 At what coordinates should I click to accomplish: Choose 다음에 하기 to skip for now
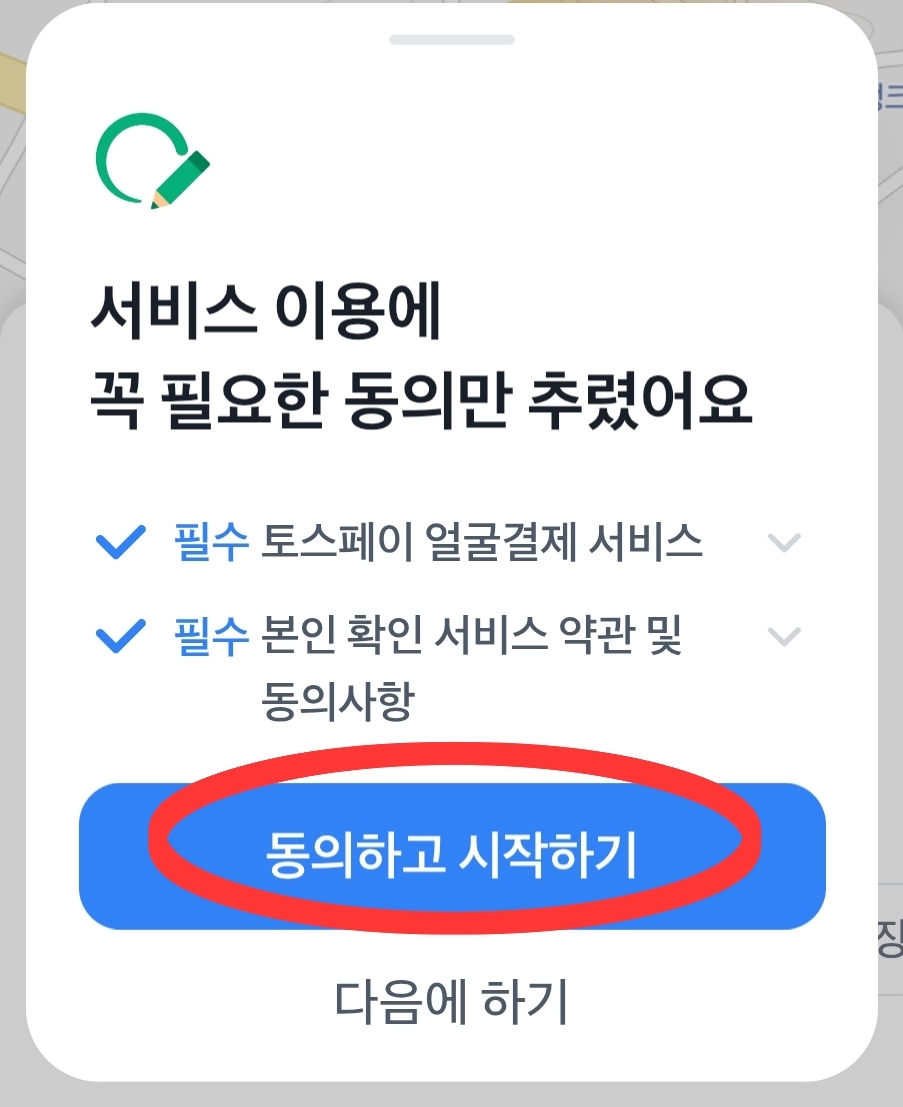(x=451, y=1001)
